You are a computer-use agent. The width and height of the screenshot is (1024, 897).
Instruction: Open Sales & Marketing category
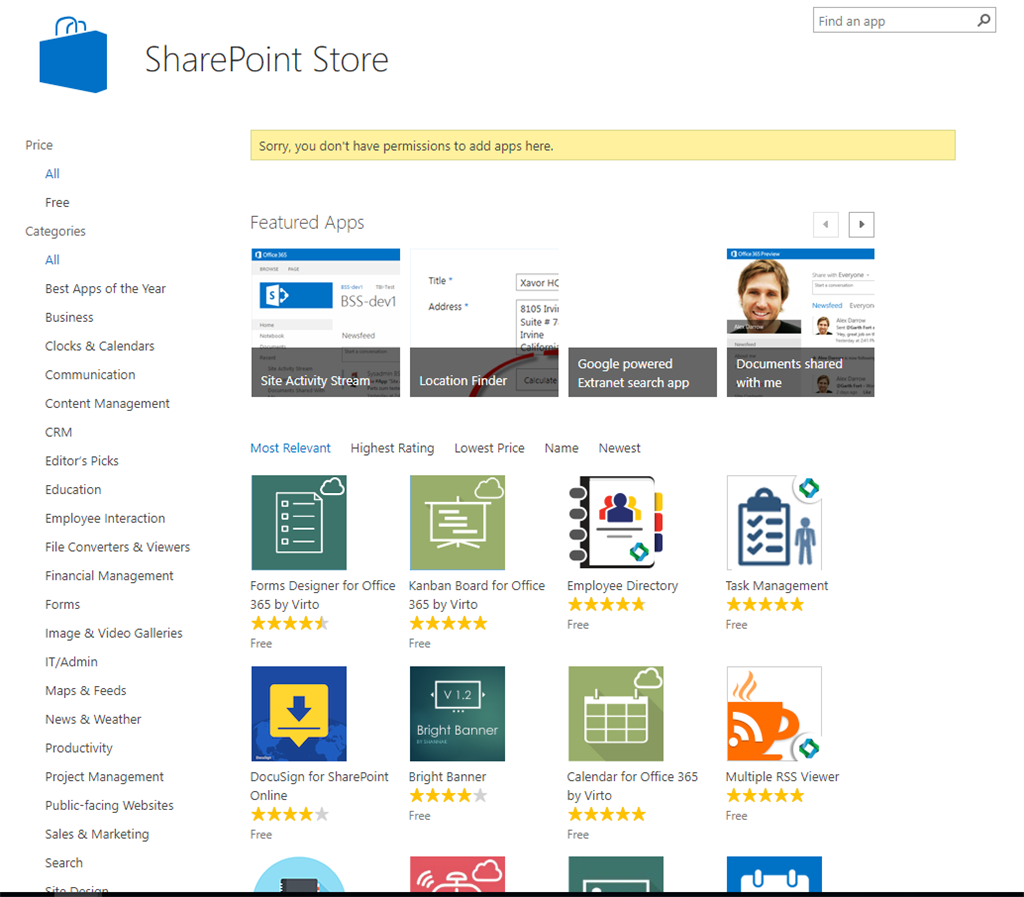coord(97,834)
